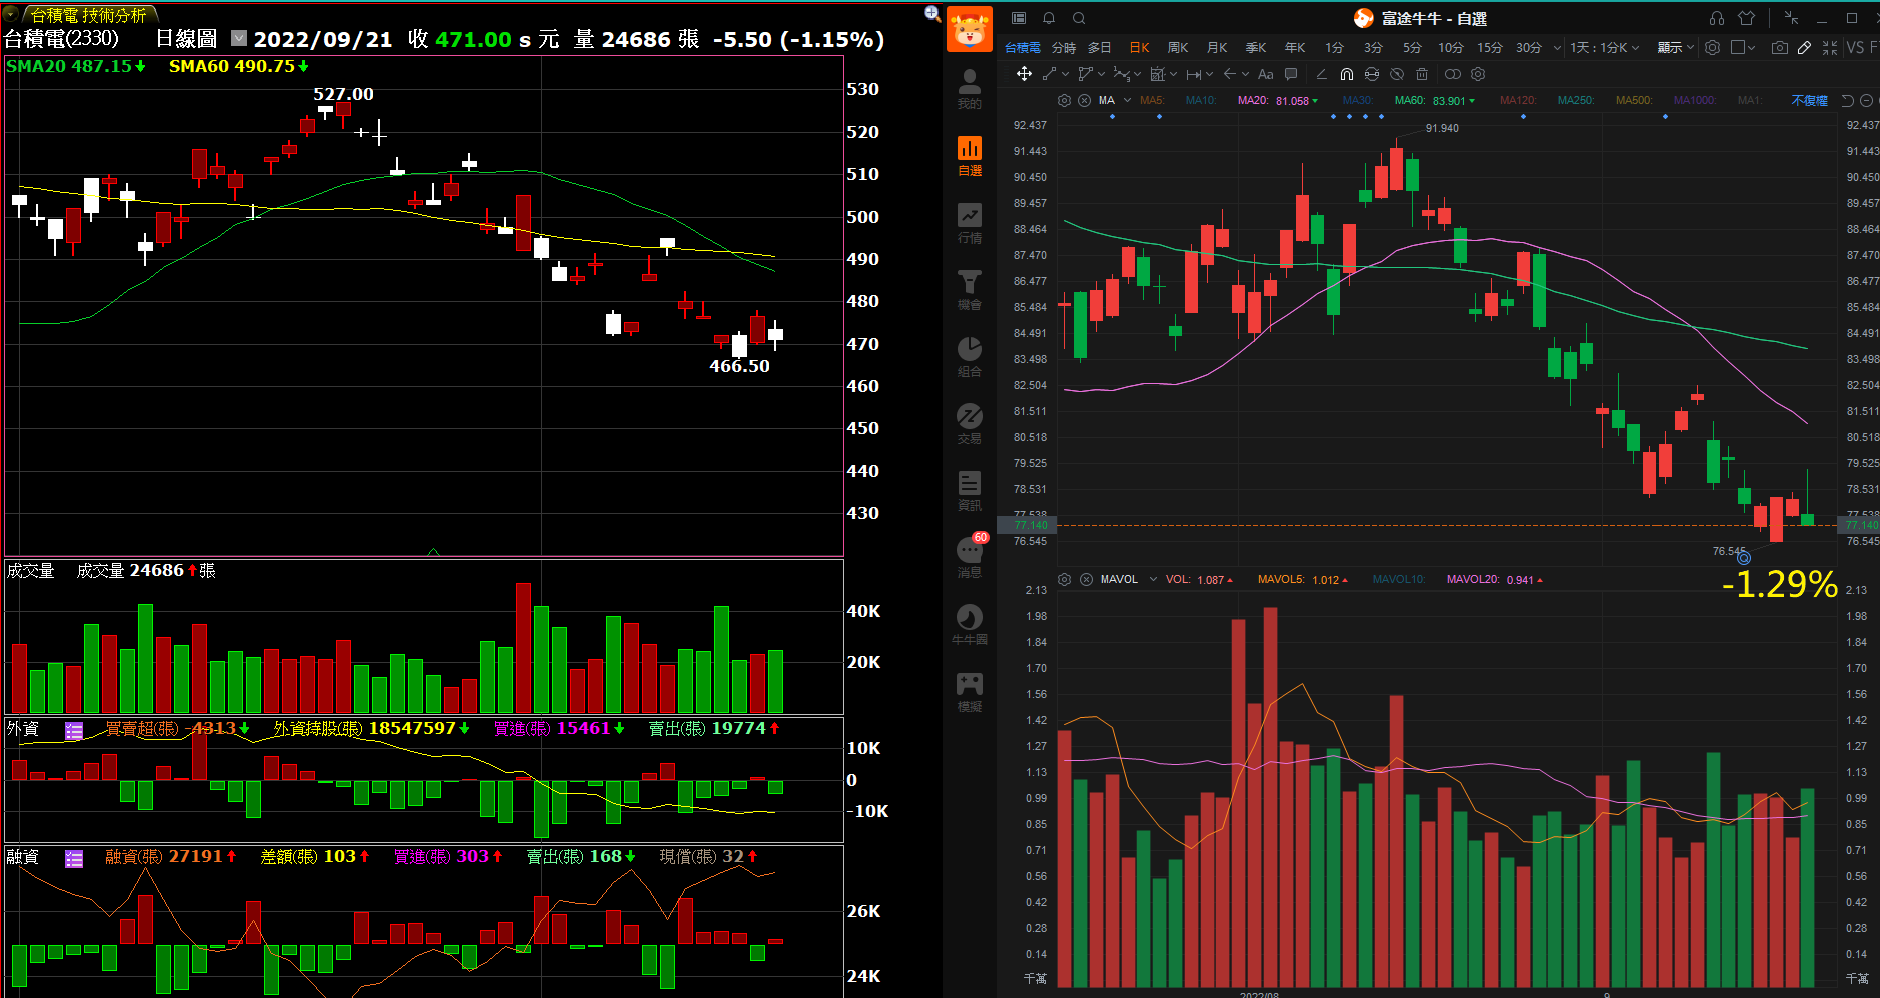Open 模擬 paper trading sidebar icon
1880x998 pixels.
tap(969, 692)
